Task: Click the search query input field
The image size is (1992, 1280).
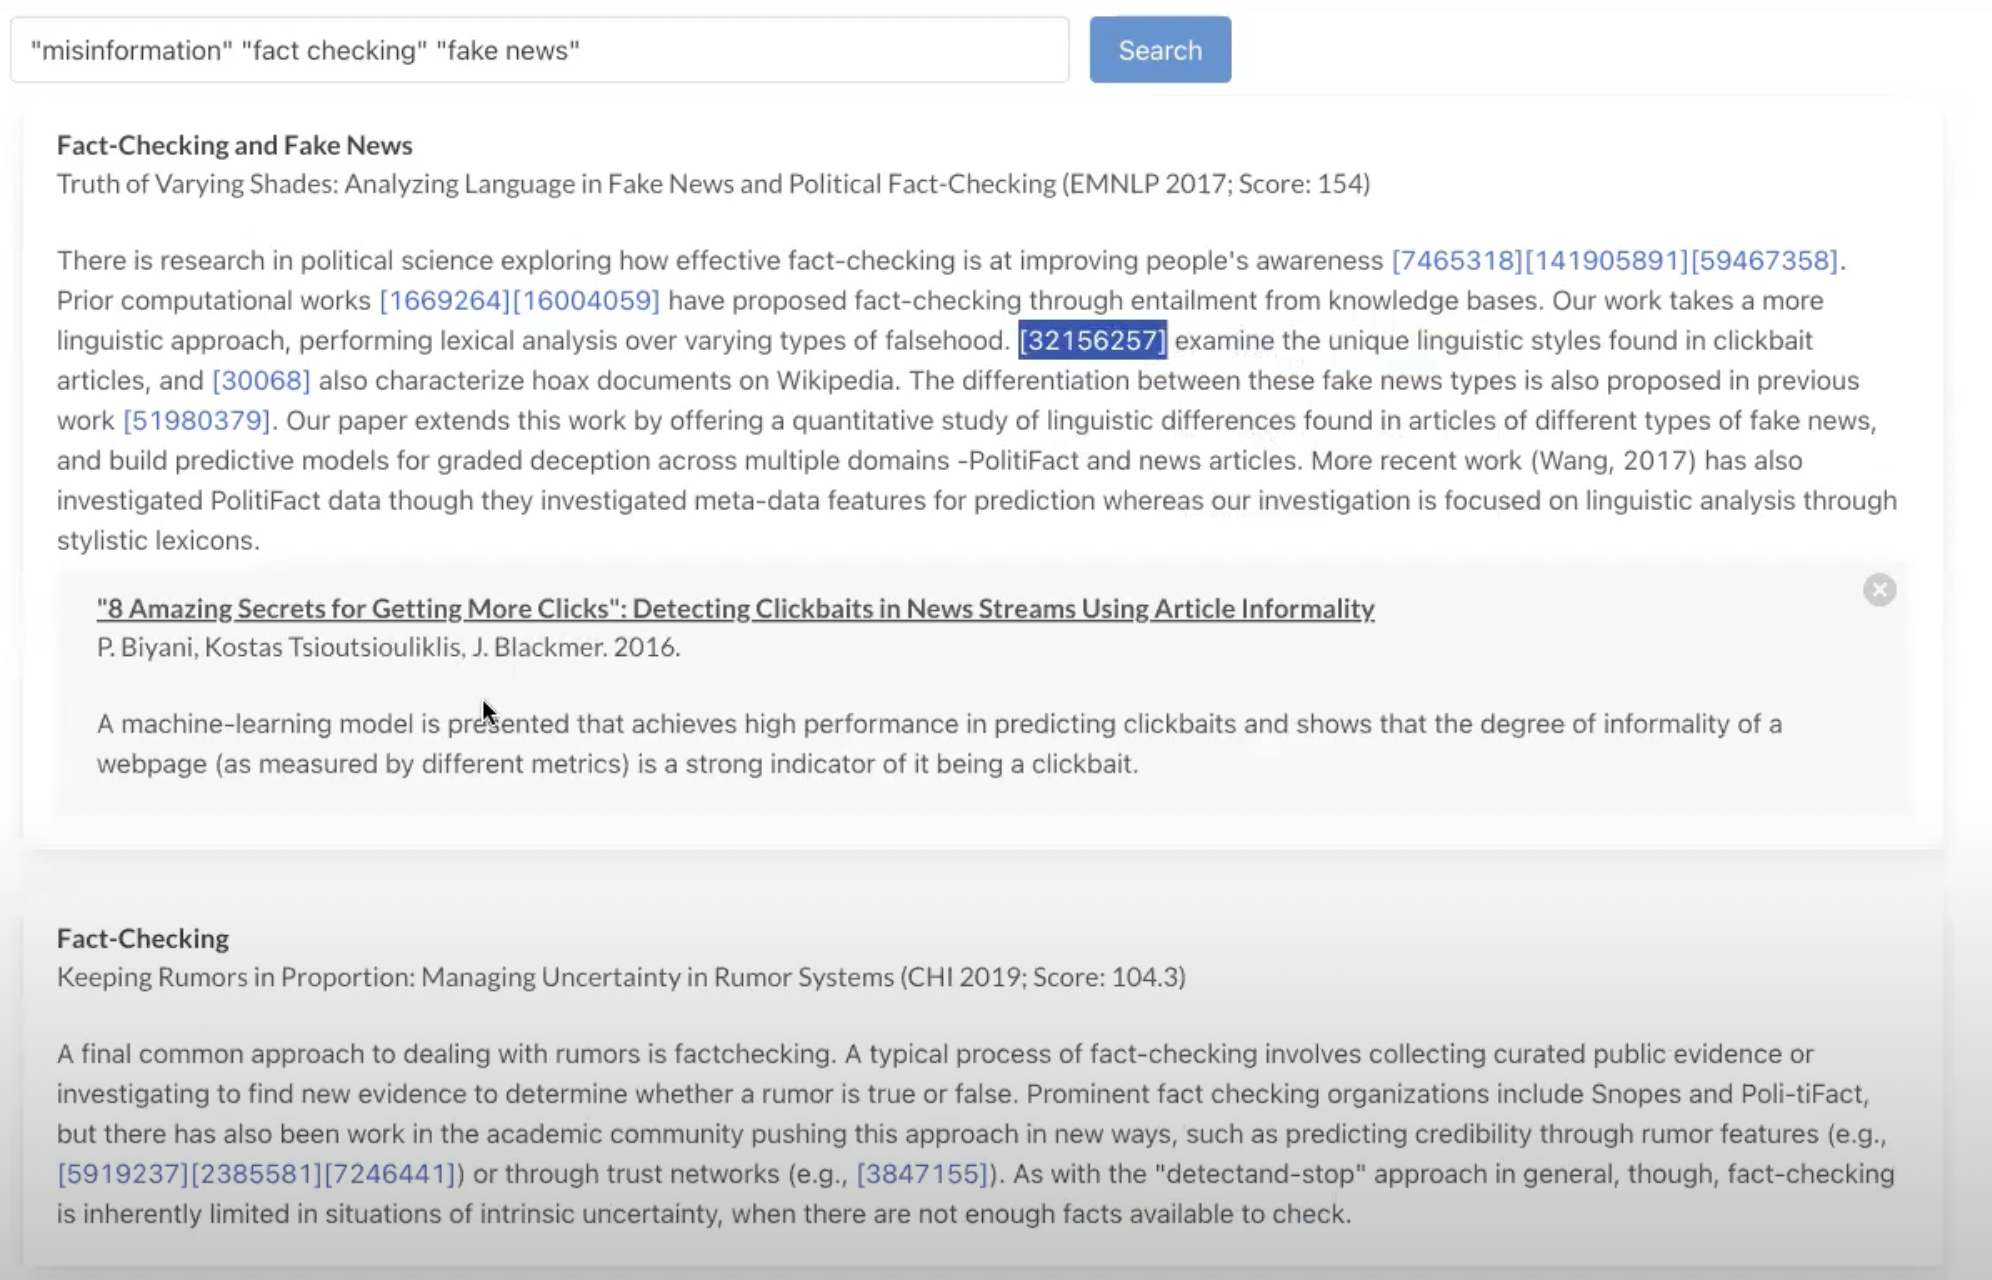Action: [540, 50]
